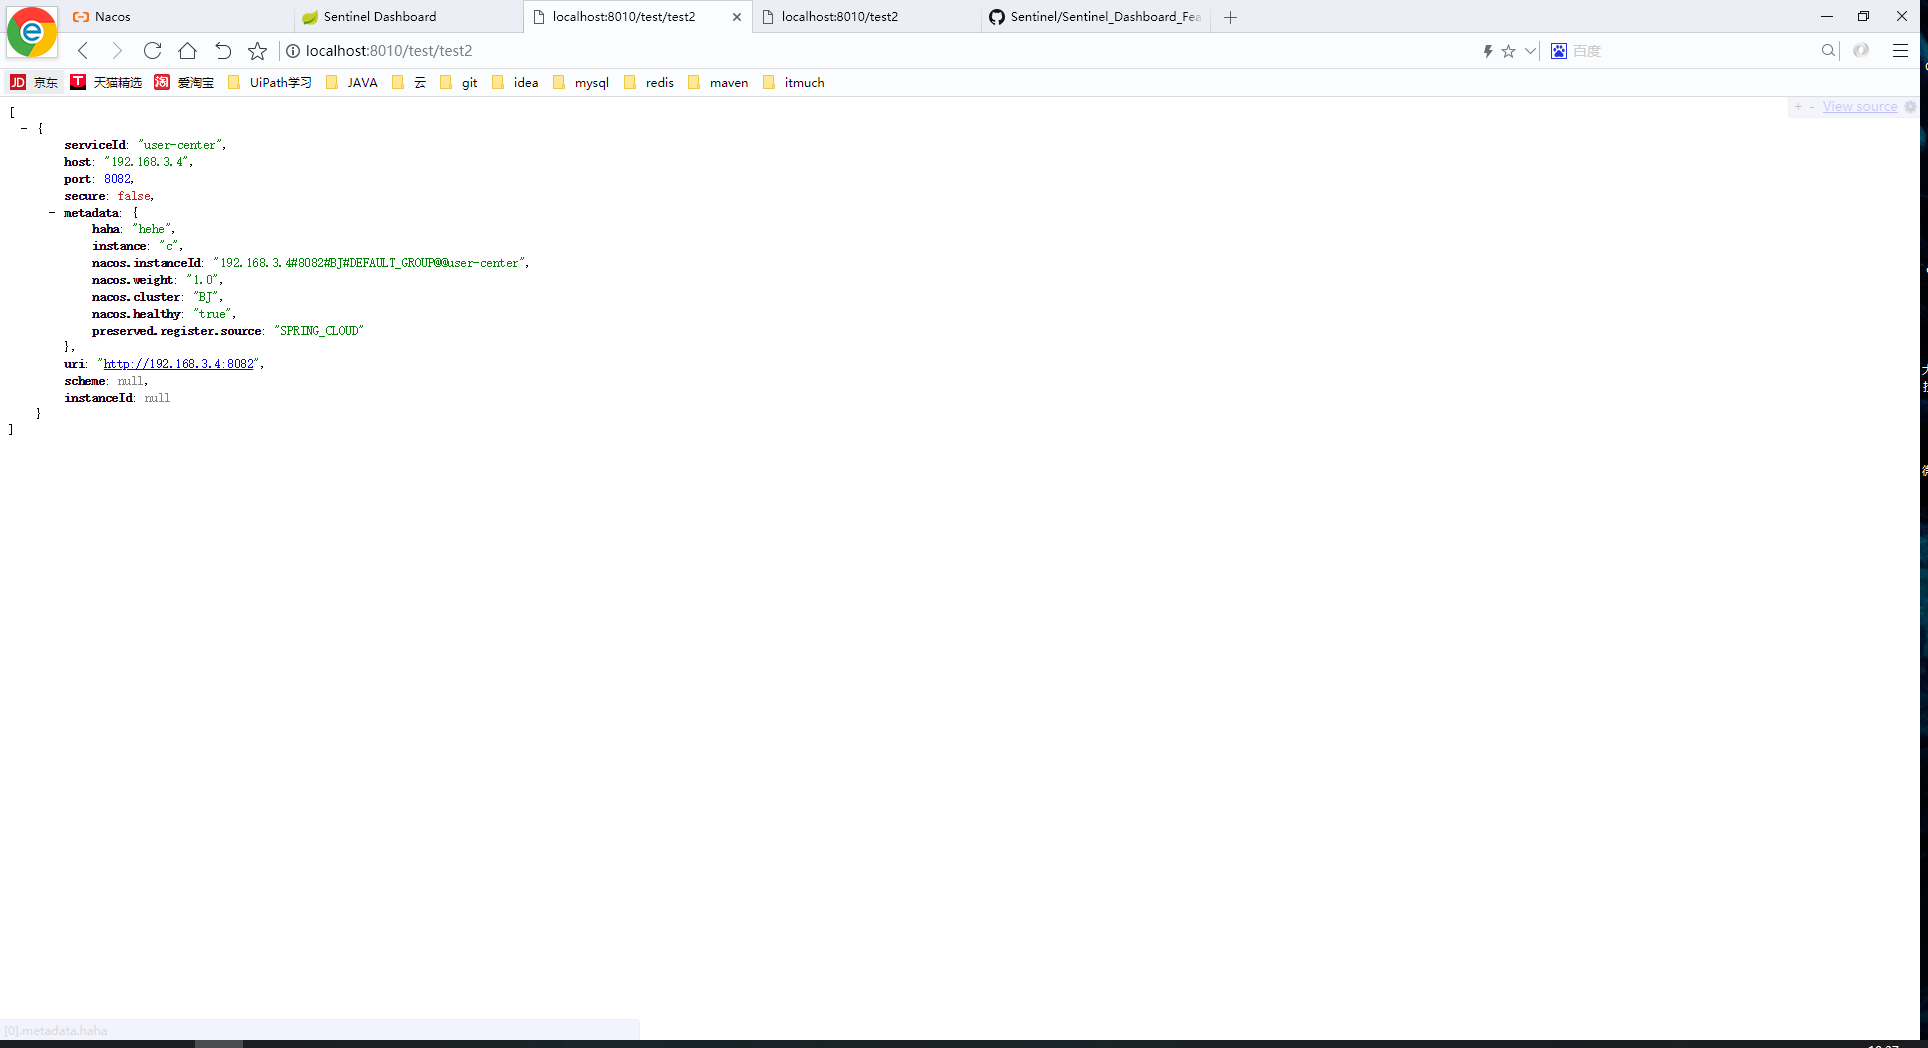Open the address bar dropdown arrow
This screenshot has height=1048, width=1928.
1530,51
